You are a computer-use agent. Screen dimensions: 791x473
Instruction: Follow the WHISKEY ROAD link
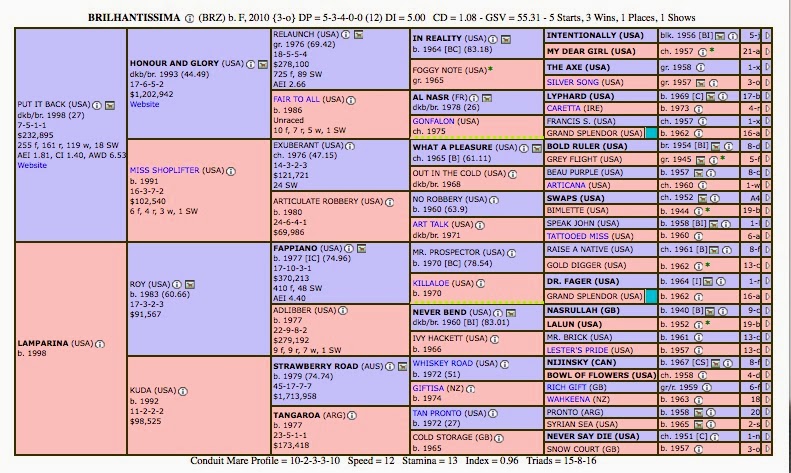point(442,363)
